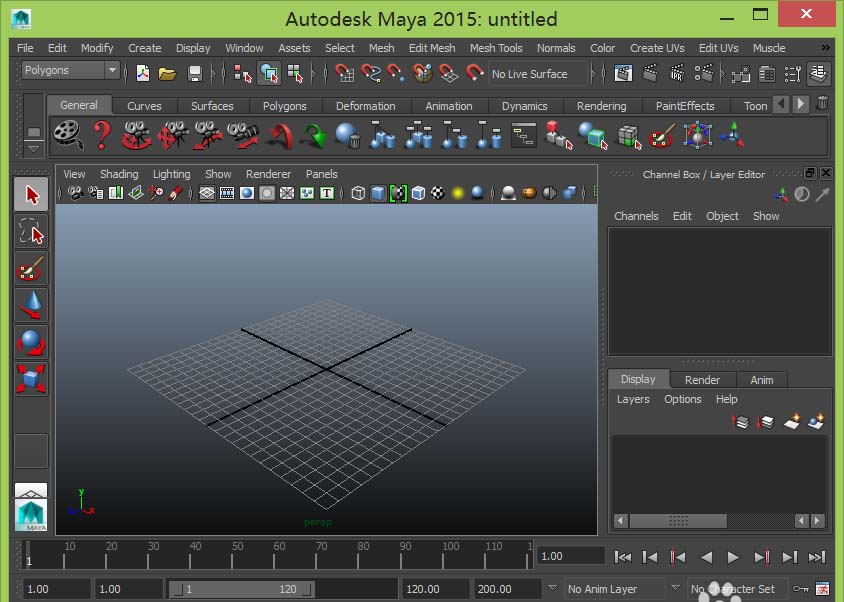The height and width of the screenshot is (602, 844).
Task: Click the current time input field
Action: [570, 556]
